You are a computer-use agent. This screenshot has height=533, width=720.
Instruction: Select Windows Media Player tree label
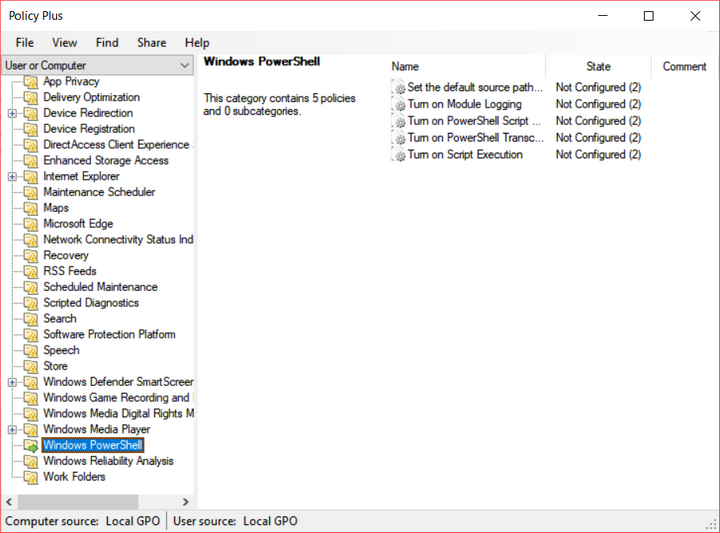(96, 429)
